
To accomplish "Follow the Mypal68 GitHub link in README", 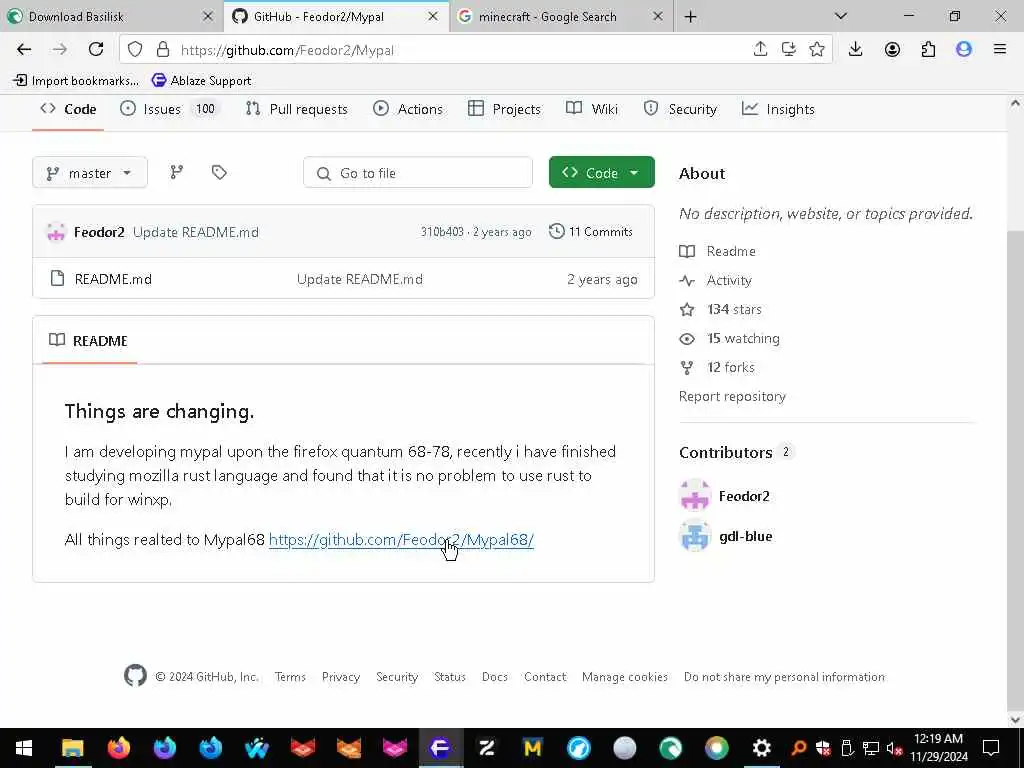I will point(401,539).
